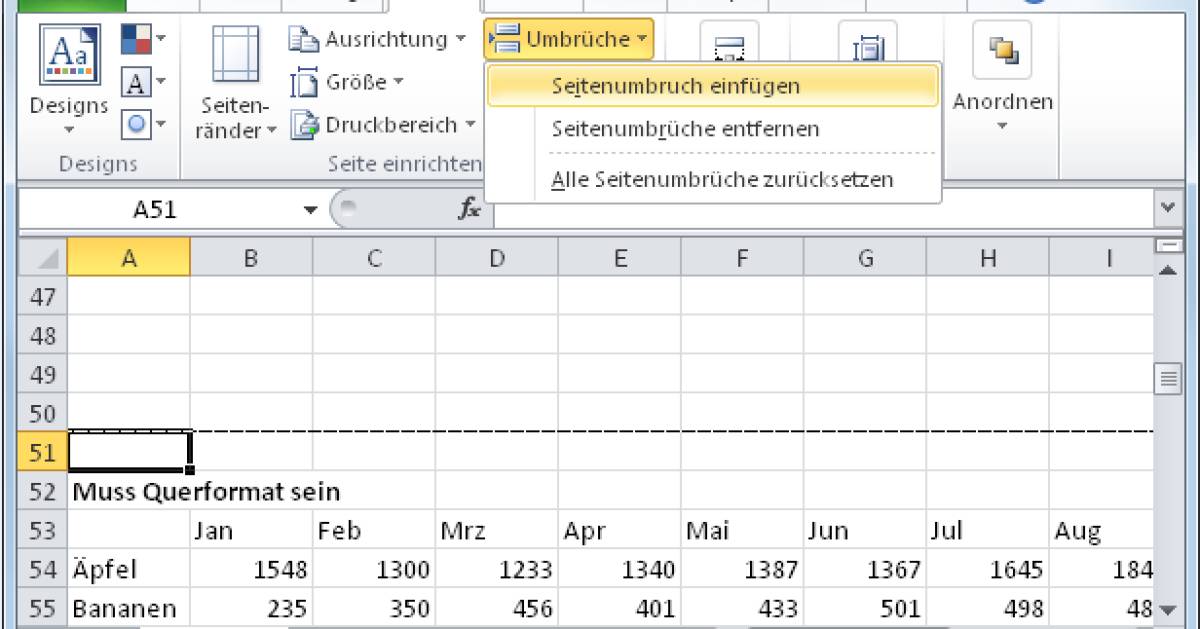Click the Name Box showing A51
This screenshot has width=1200, height=629.
pyautogui.click(x=156, y=211)
